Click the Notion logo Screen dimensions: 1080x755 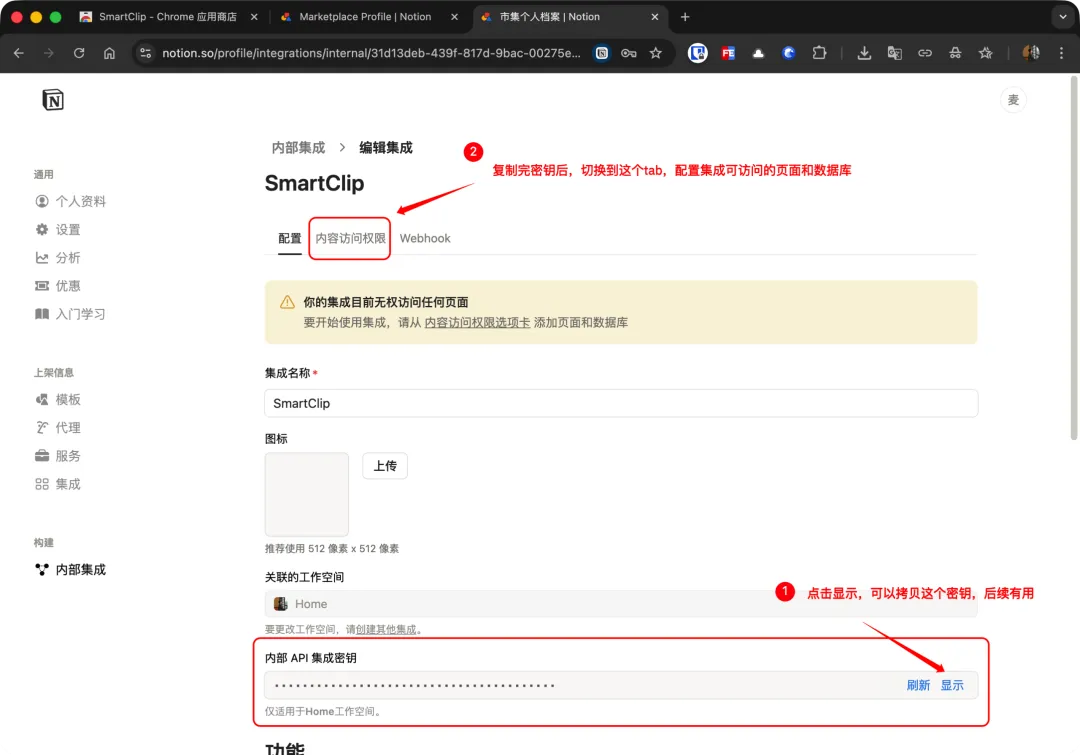click(53, 100)
